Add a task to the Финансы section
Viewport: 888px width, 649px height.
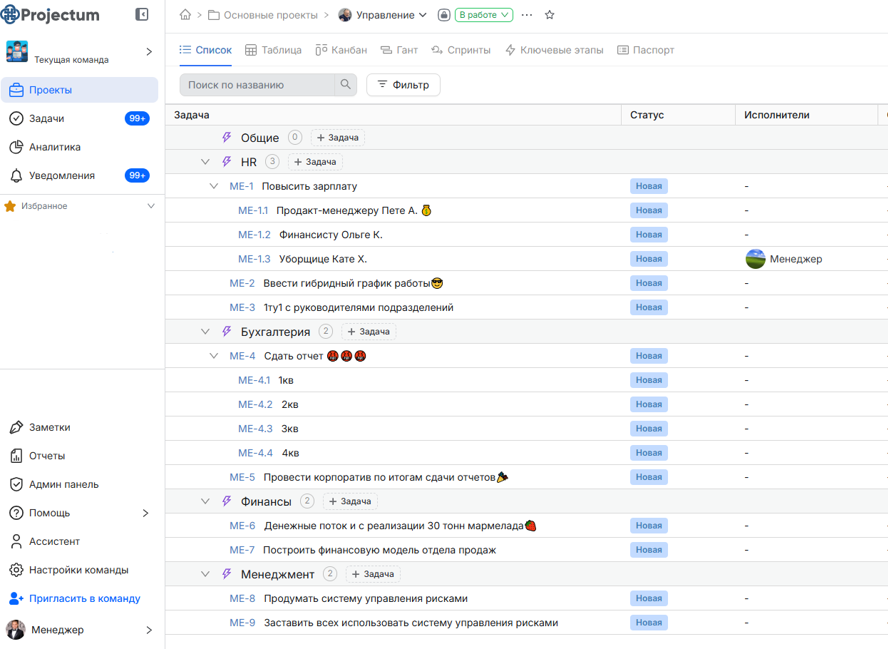(x=350, y=502)
